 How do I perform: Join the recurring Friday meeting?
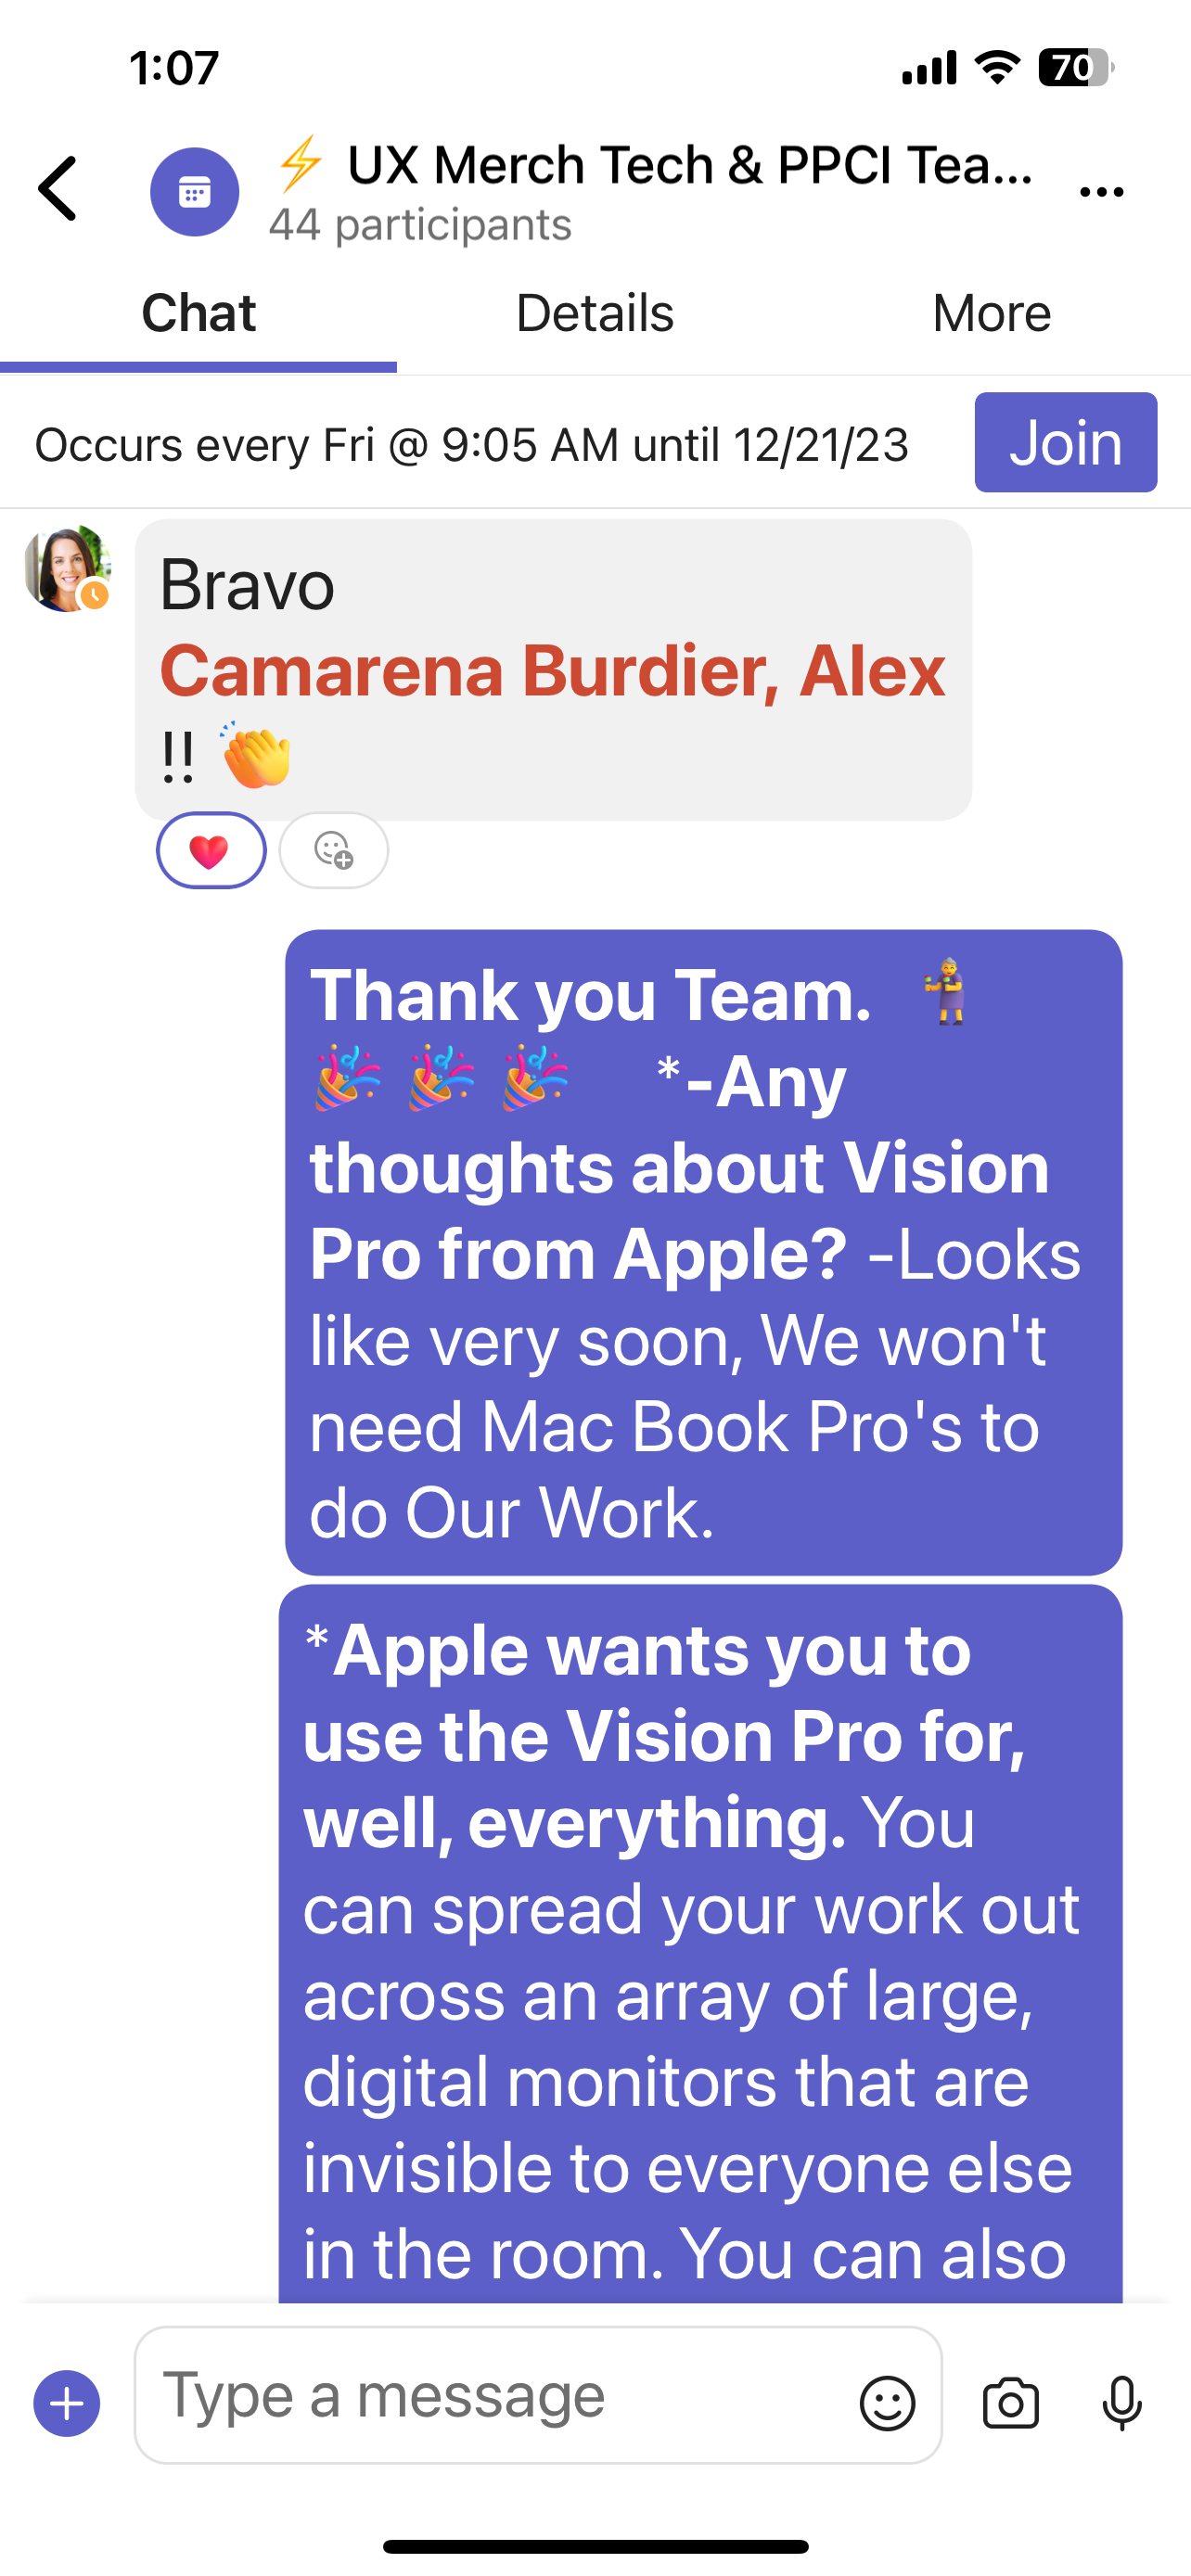(x=1066, y=442)
